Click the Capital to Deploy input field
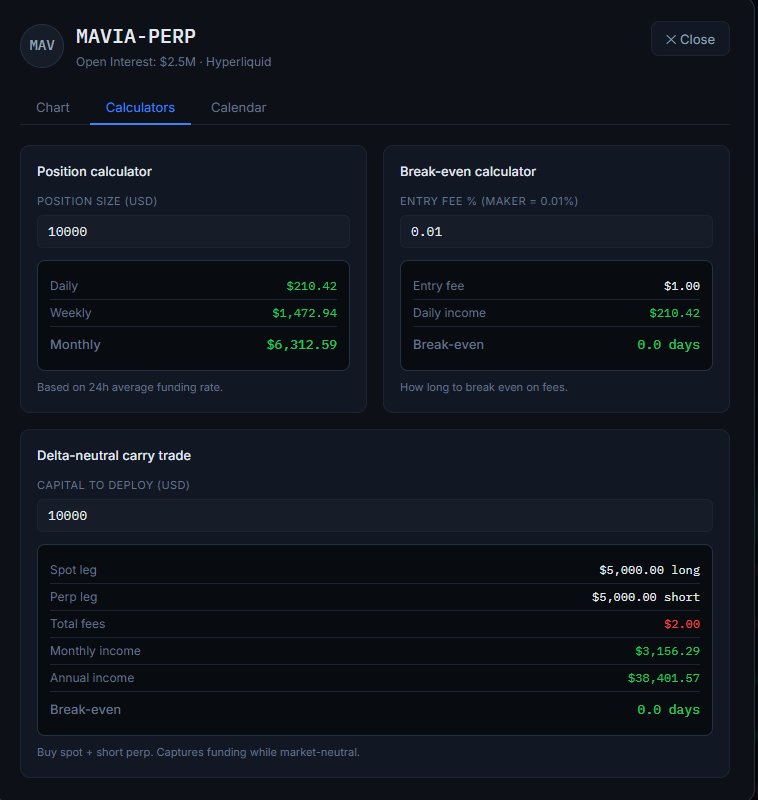The image size is (758, 800). (x=375, y=516)
